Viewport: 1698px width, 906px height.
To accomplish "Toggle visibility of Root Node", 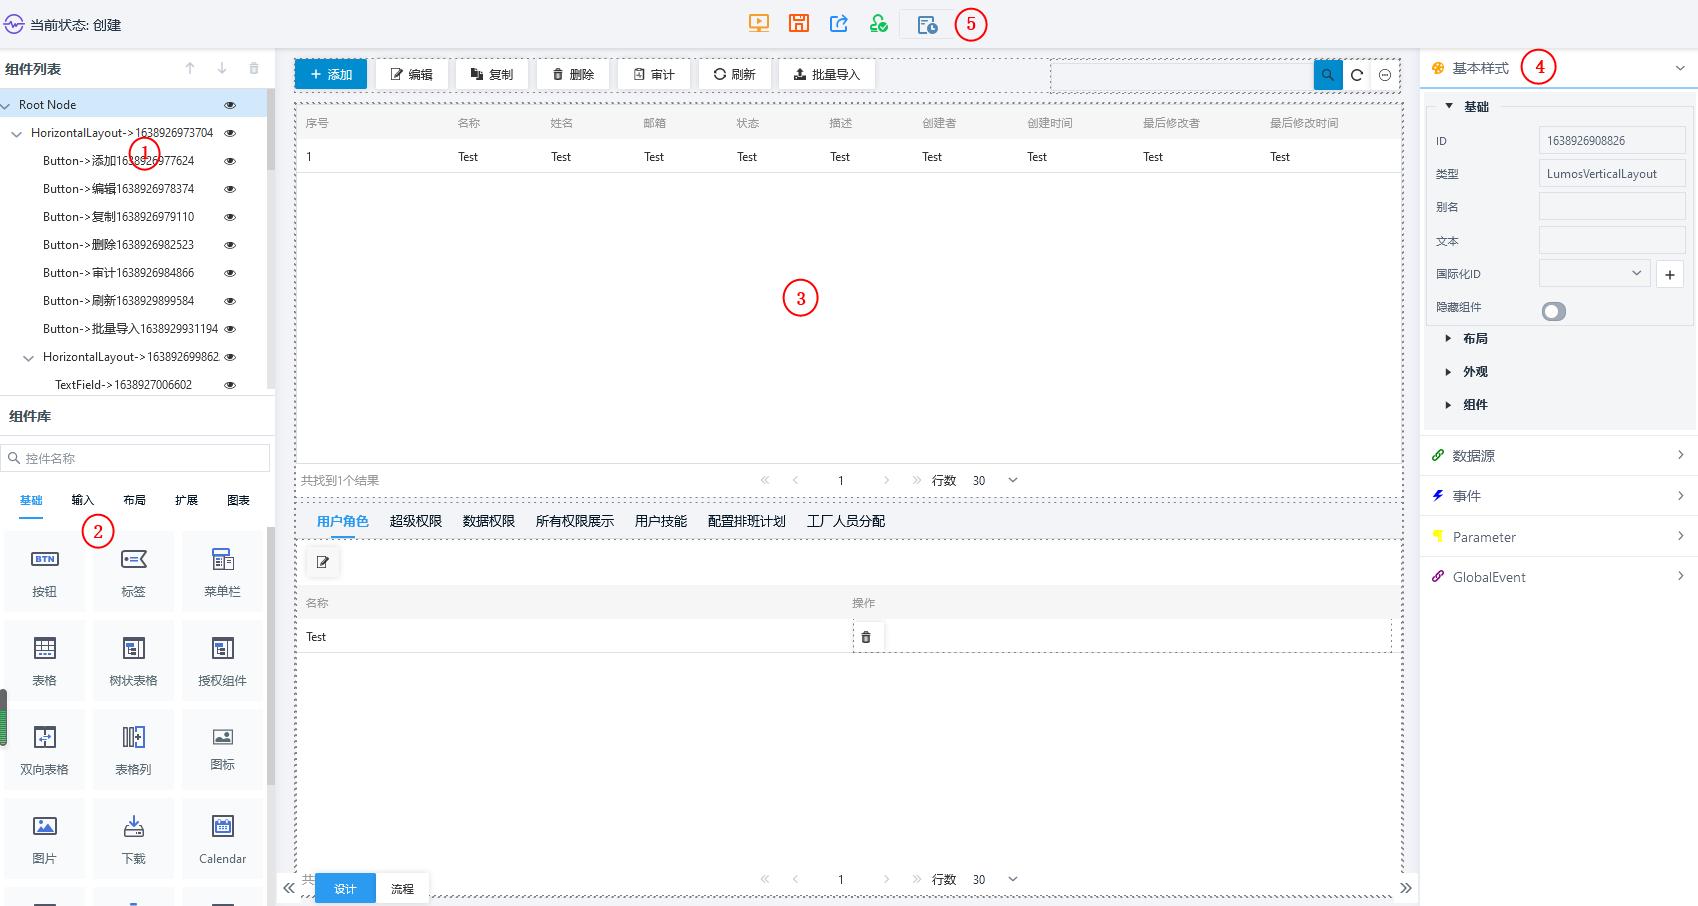I will point(230,105).
